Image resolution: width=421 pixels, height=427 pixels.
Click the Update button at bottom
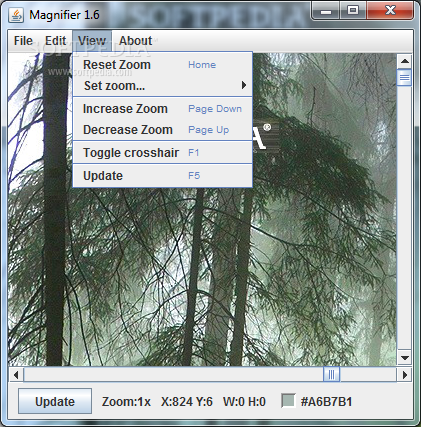[x=55, y=401]
